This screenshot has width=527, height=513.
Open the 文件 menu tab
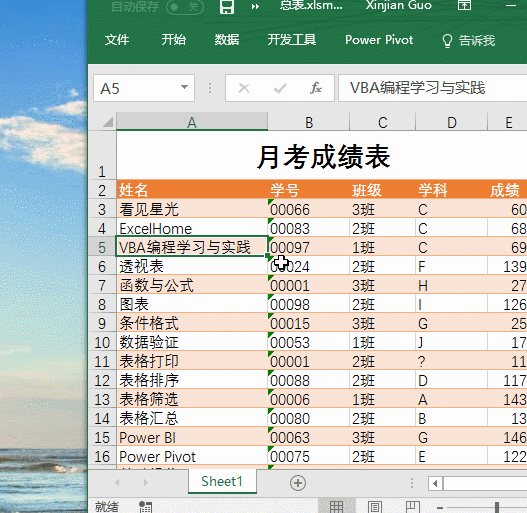(x=117, y=40)
